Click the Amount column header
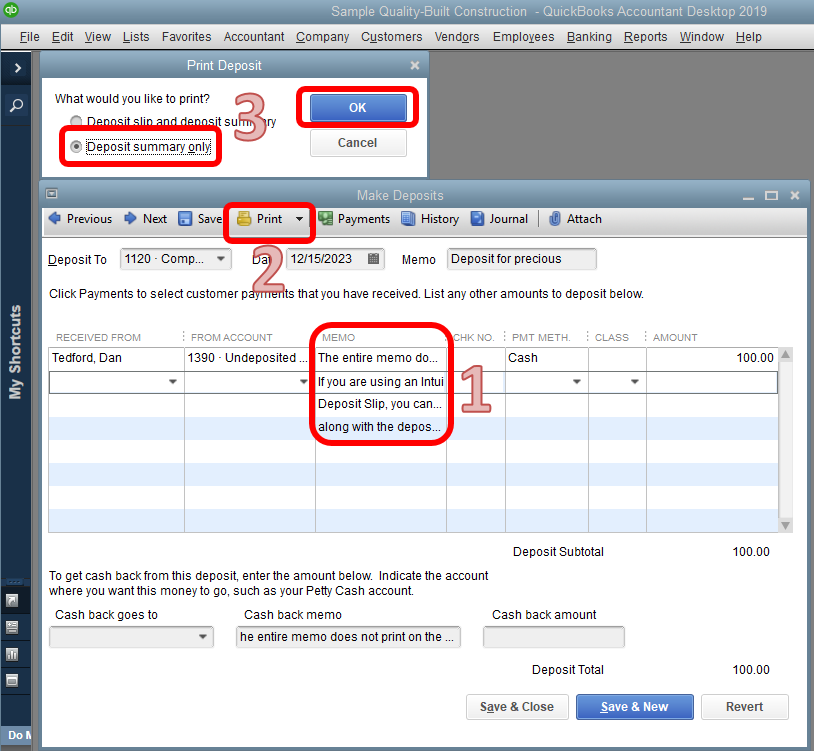The image size is (814, 751). [x=675, y=337]
